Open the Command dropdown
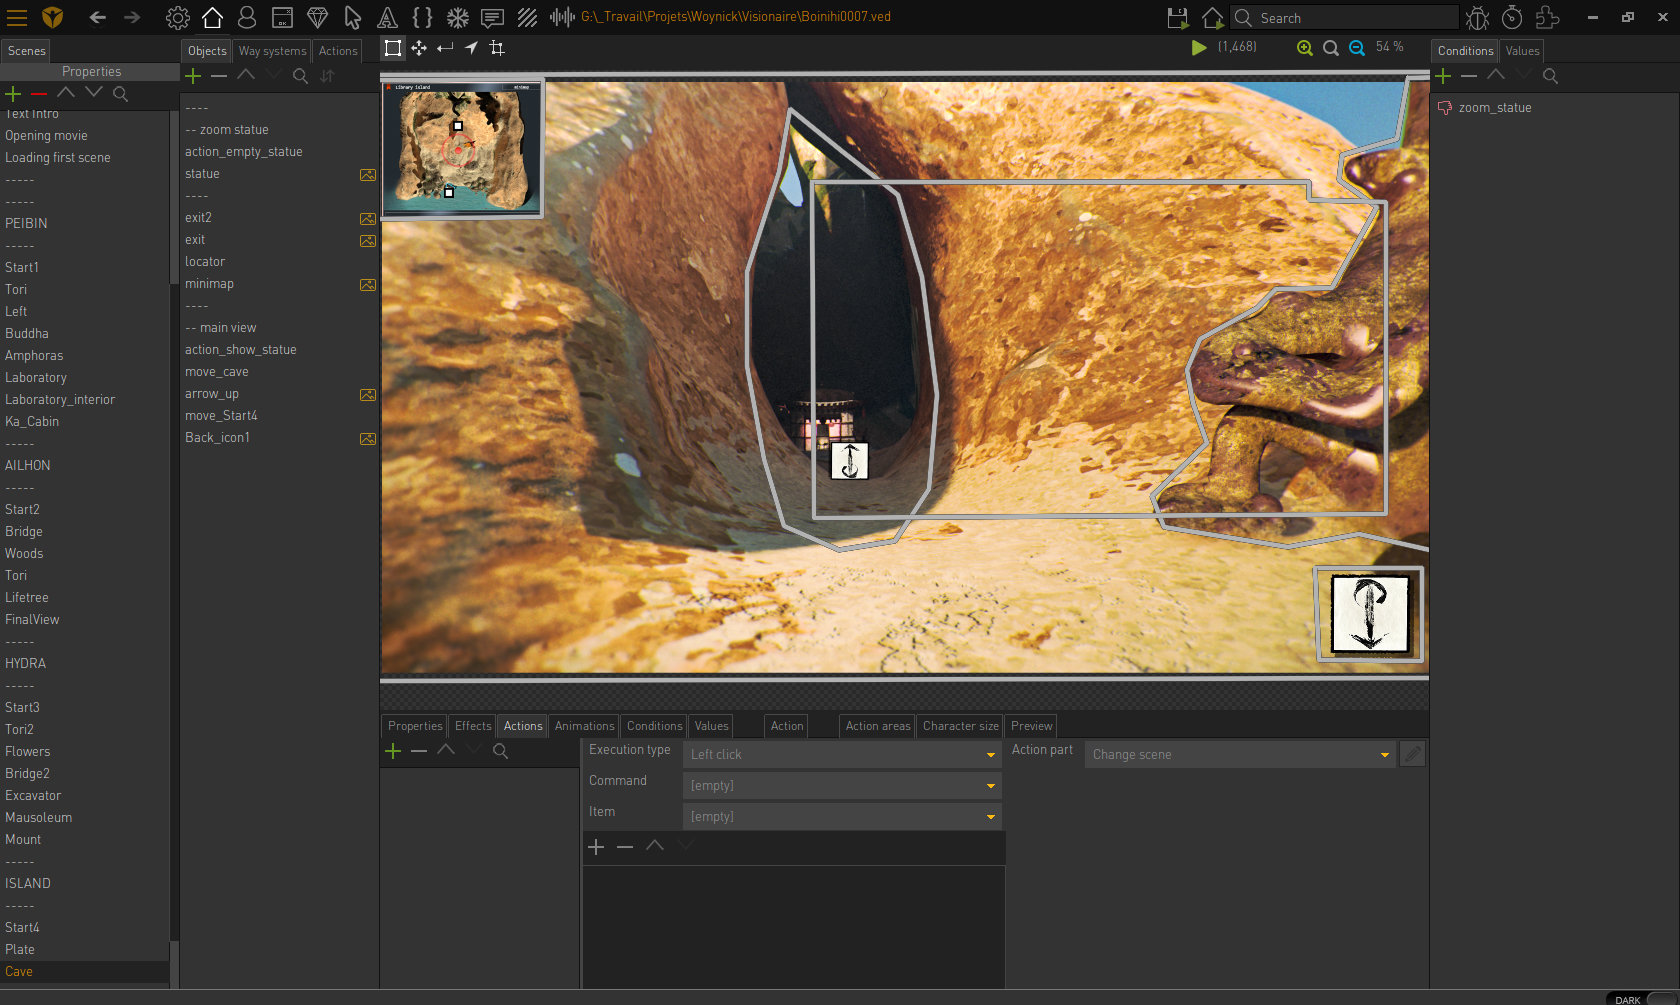Viewport: 1680px width, 1005px height. (x=990, y=786)
